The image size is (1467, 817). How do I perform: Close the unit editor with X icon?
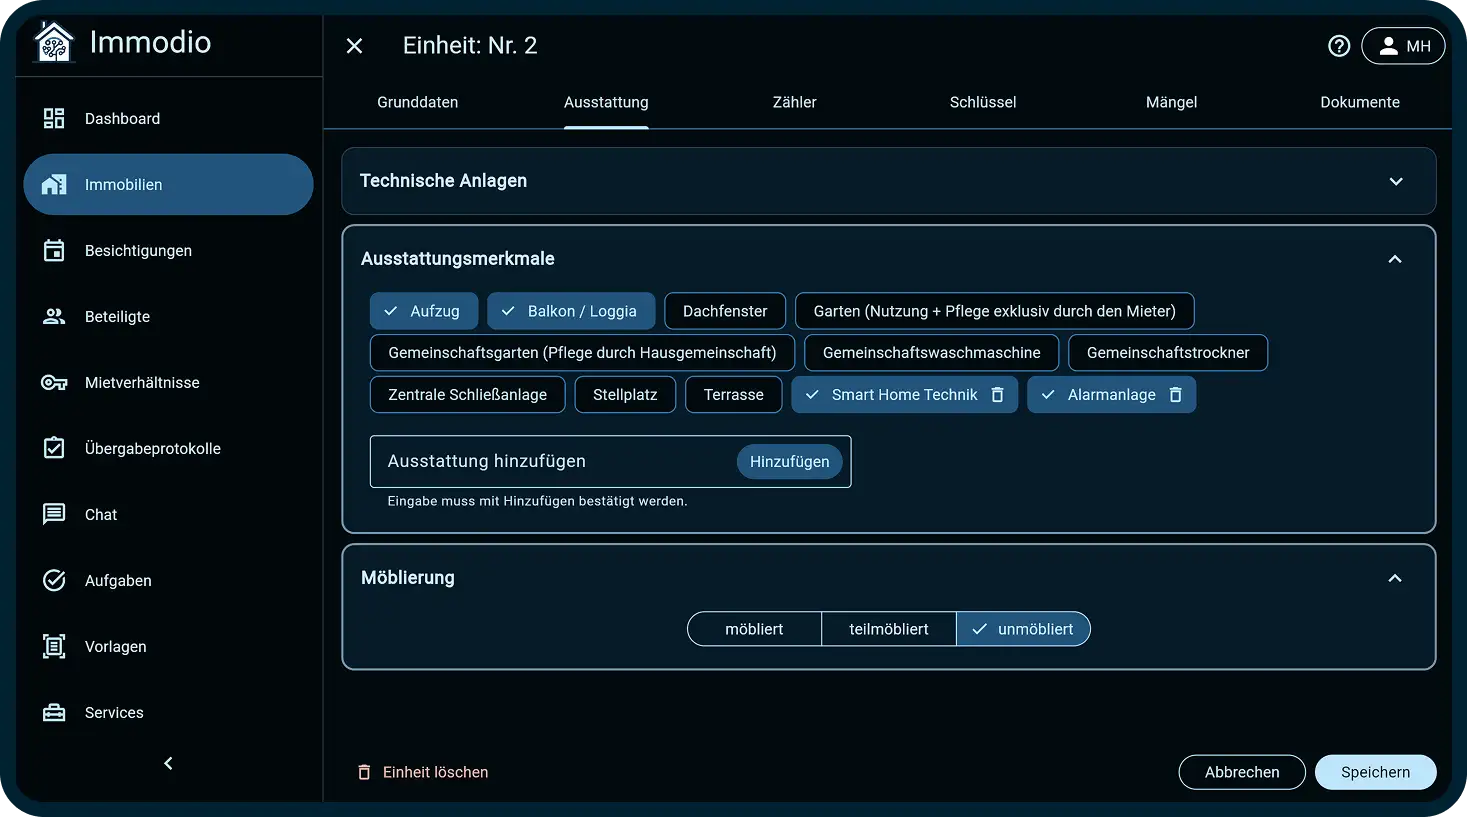(354, 46)
